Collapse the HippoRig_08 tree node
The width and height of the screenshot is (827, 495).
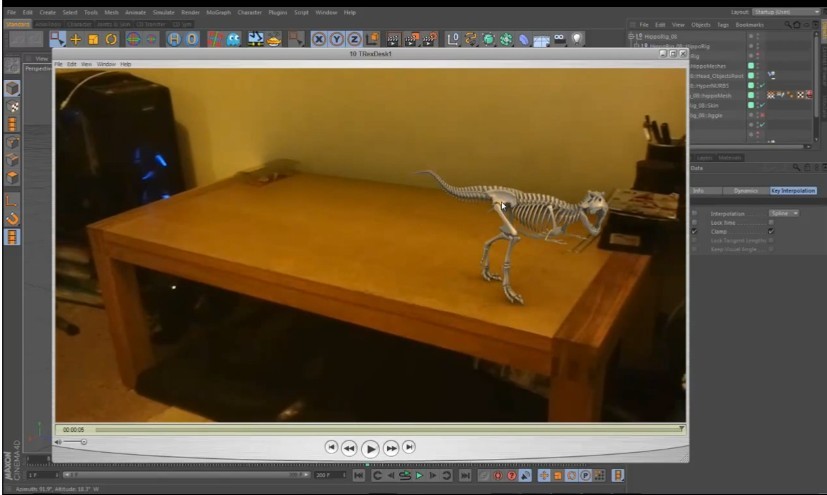click(x=631, y=36)
